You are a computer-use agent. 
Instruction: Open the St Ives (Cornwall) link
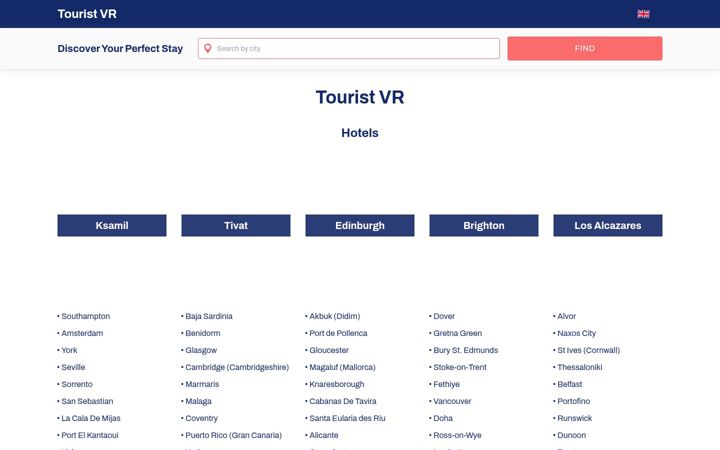pyautogui.click(x=589, y=350)
